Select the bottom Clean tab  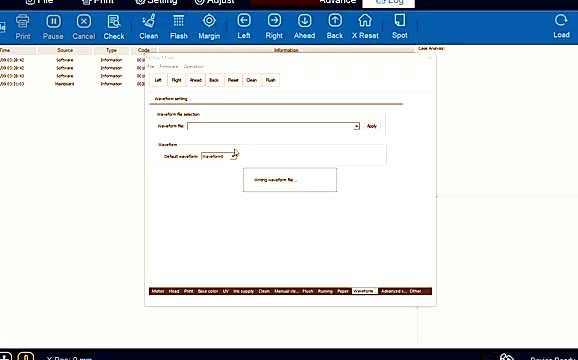click(x=264, y=291)
